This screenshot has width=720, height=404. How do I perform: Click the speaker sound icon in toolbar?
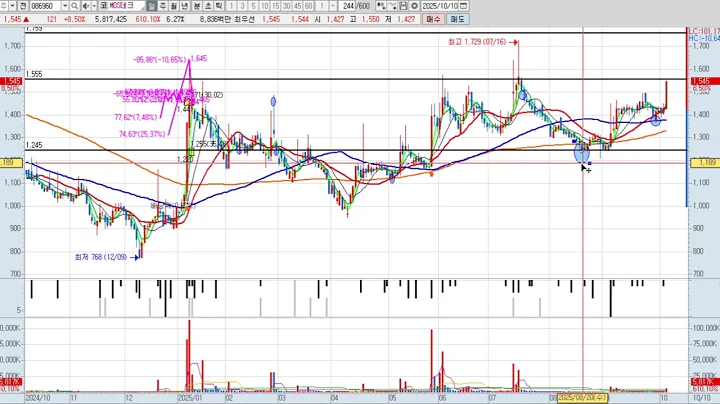click(86, 6)
